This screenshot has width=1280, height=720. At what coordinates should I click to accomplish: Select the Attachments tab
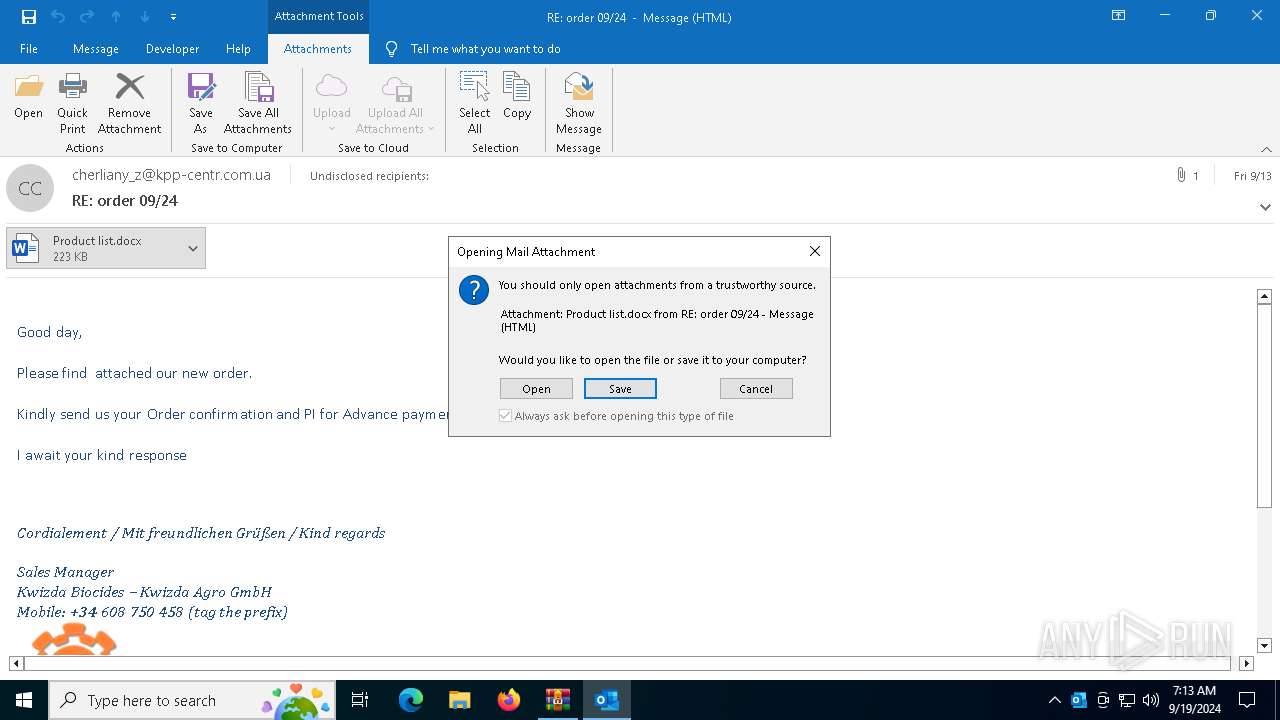pos(318,48)
